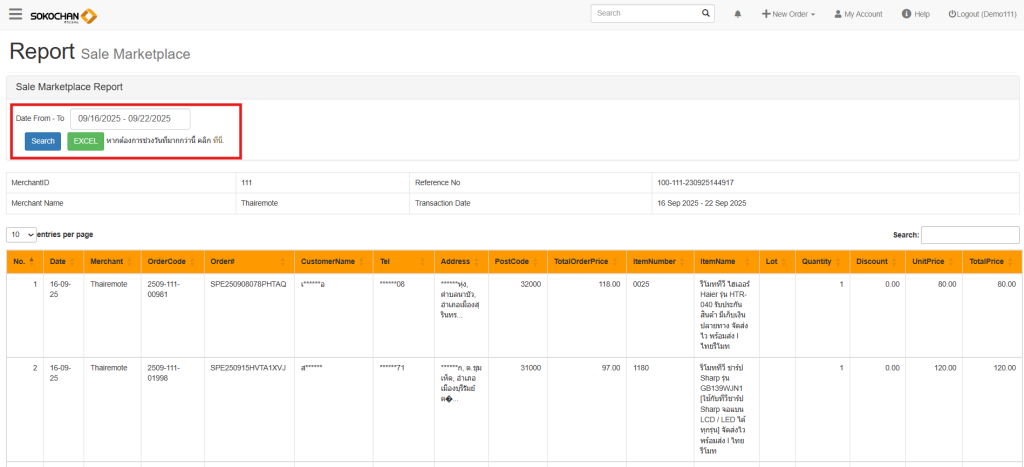1024x467 pixels.
Task: Sort table by No. column
Action: coord(23,261)
